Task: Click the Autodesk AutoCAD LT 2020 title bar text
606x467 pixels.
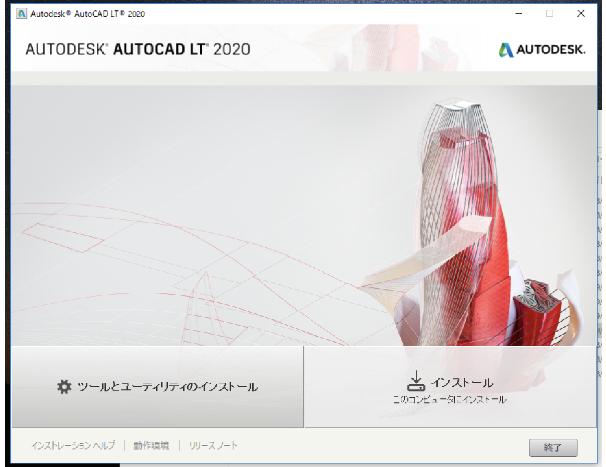Action: coord(88,14)
